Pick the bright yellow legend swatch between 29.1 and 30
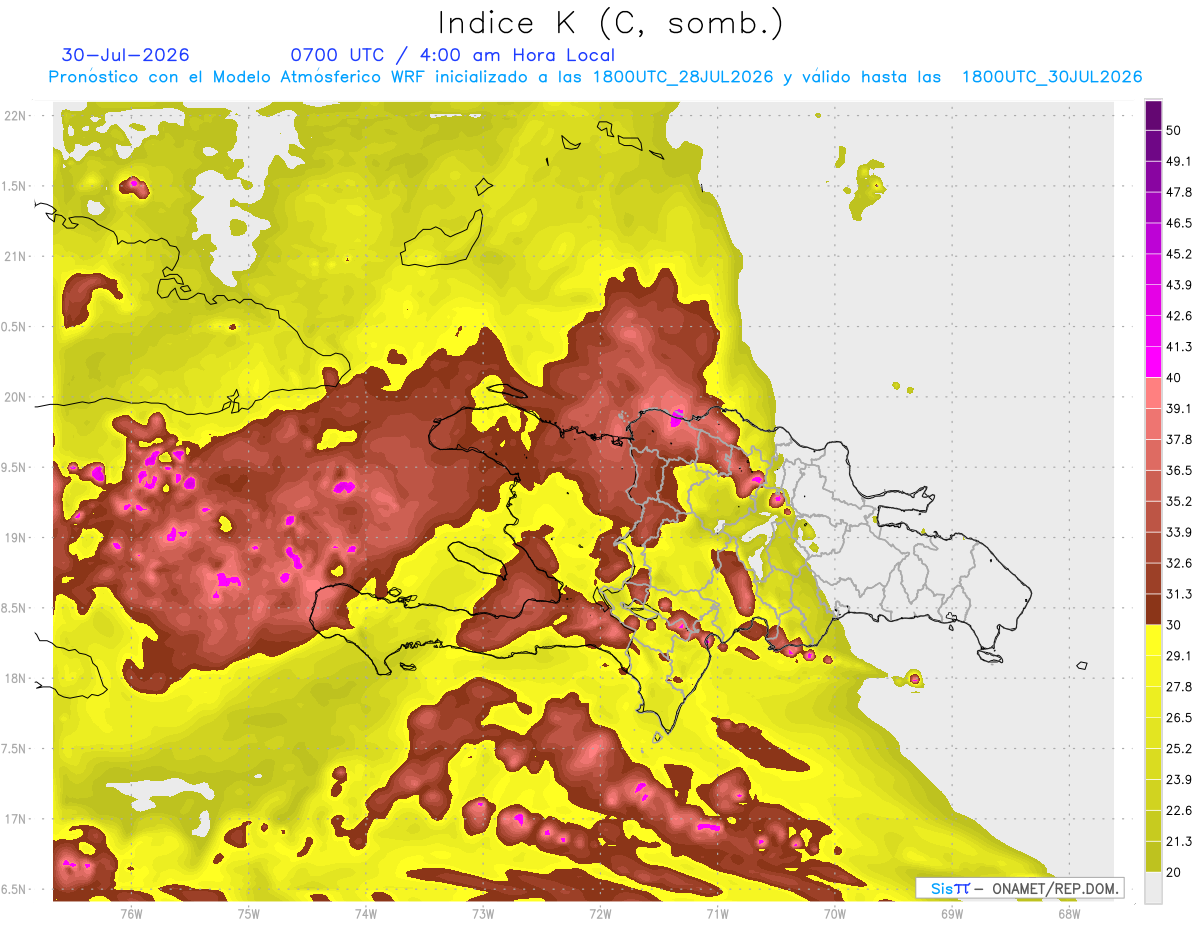The height and width of the screenshot is (927, 1200). [1153, 640]
